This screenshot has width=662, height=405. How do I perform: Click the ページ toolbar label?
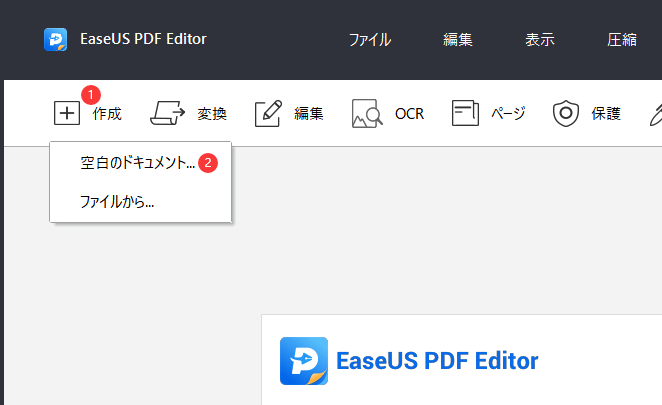508,114
